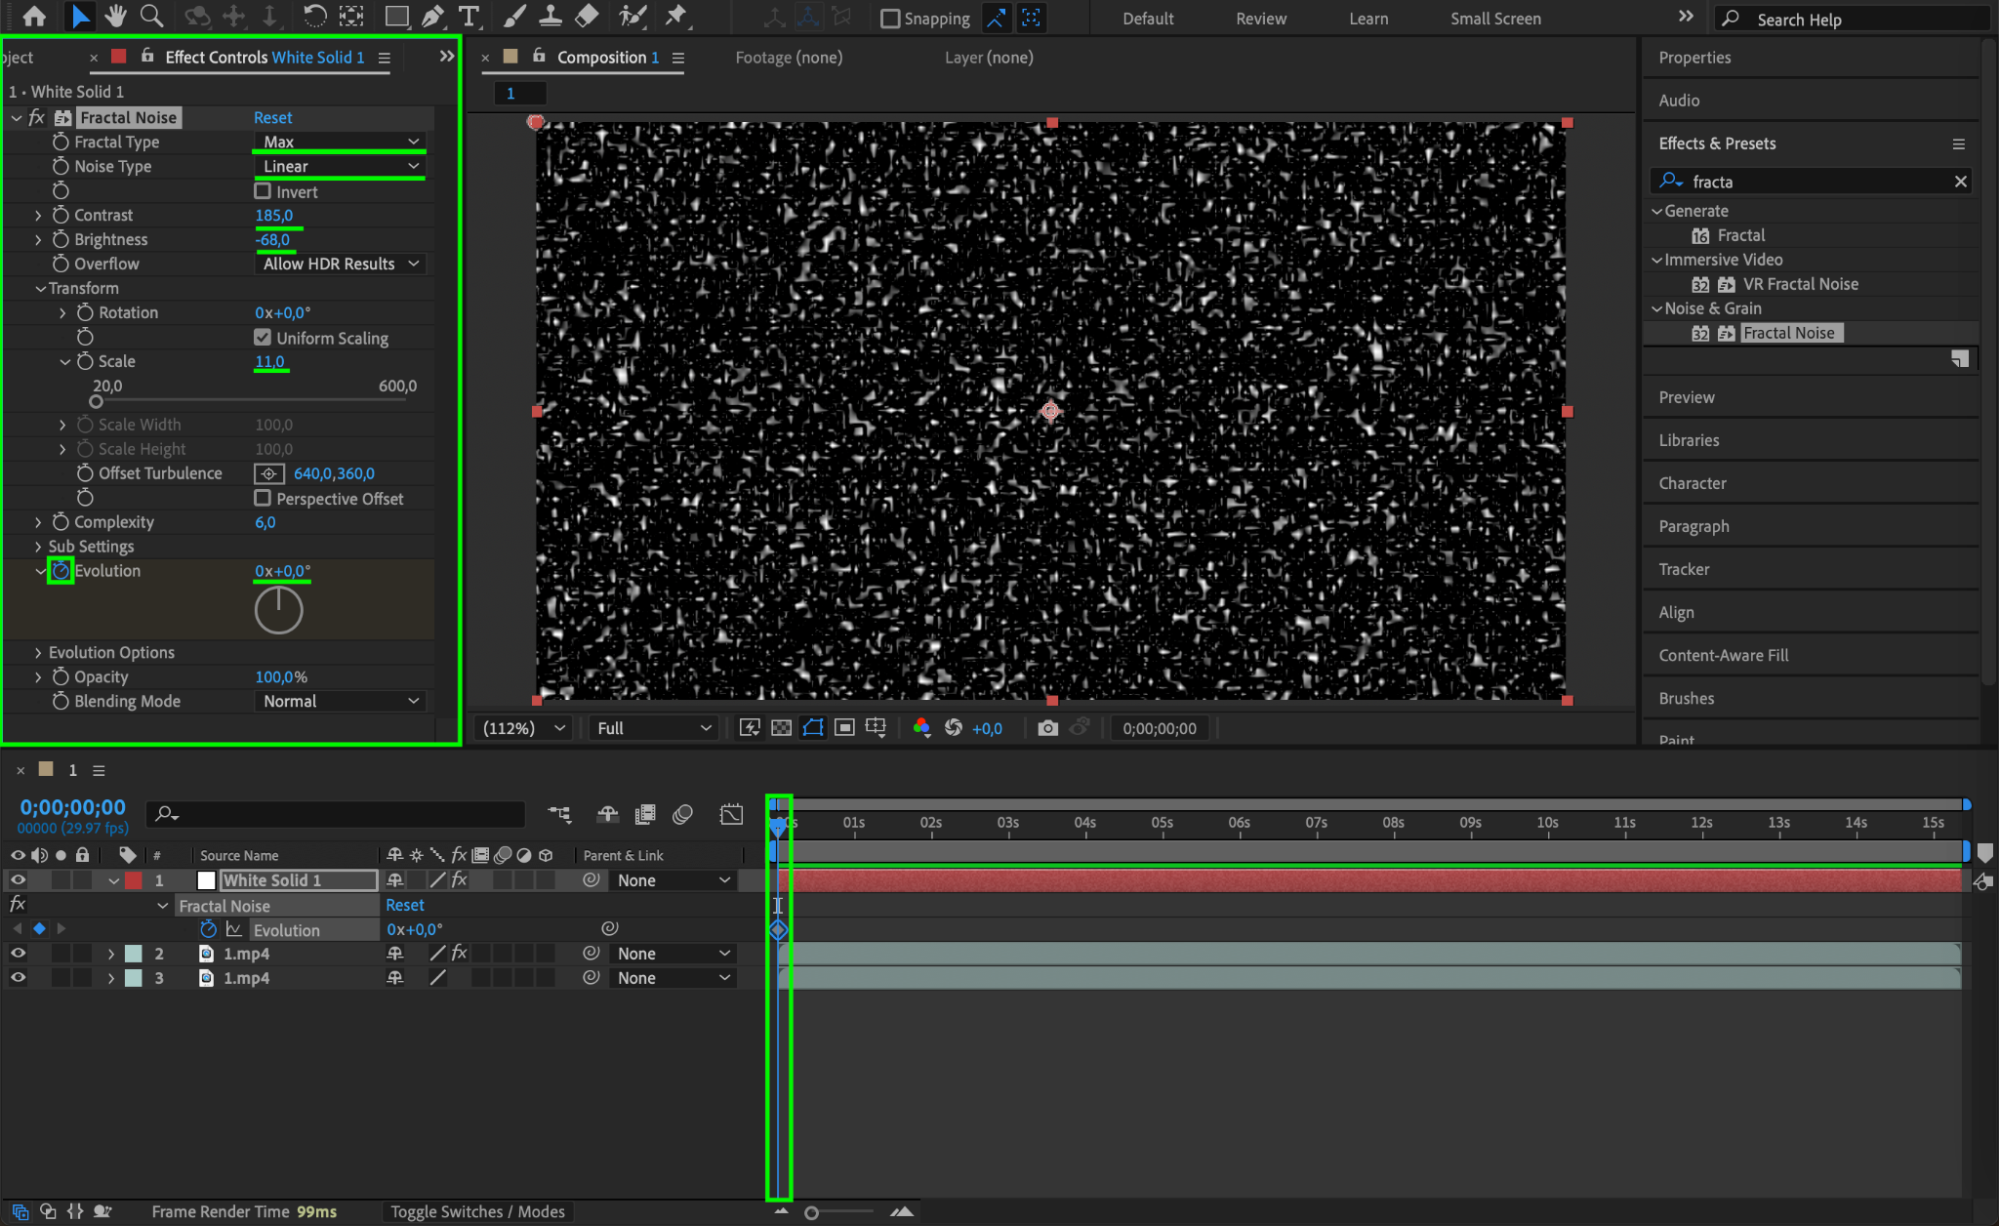Click the Scale slider handle
Viewport: 1999px width, 1226px height.
tap(96, 402)
